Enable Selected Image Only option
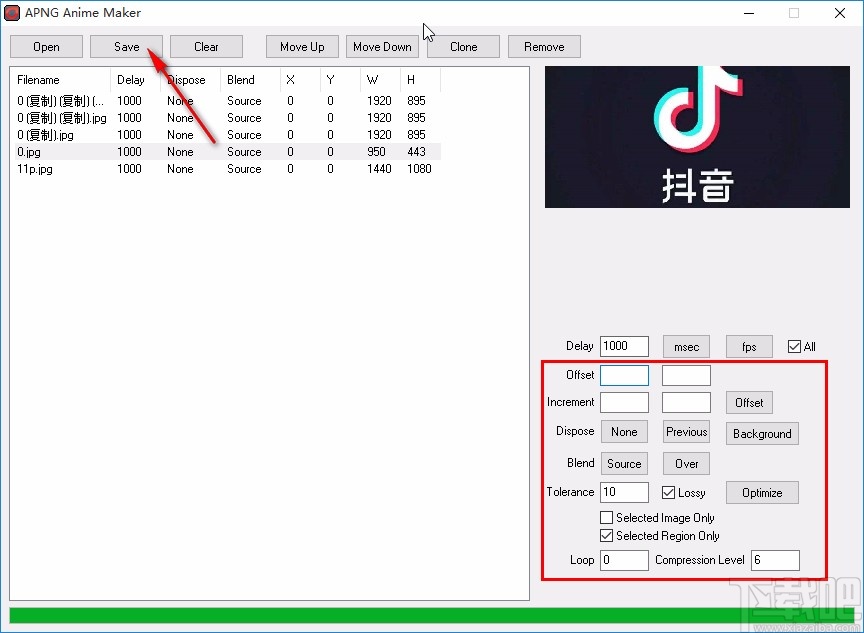 tap(605, 517)
